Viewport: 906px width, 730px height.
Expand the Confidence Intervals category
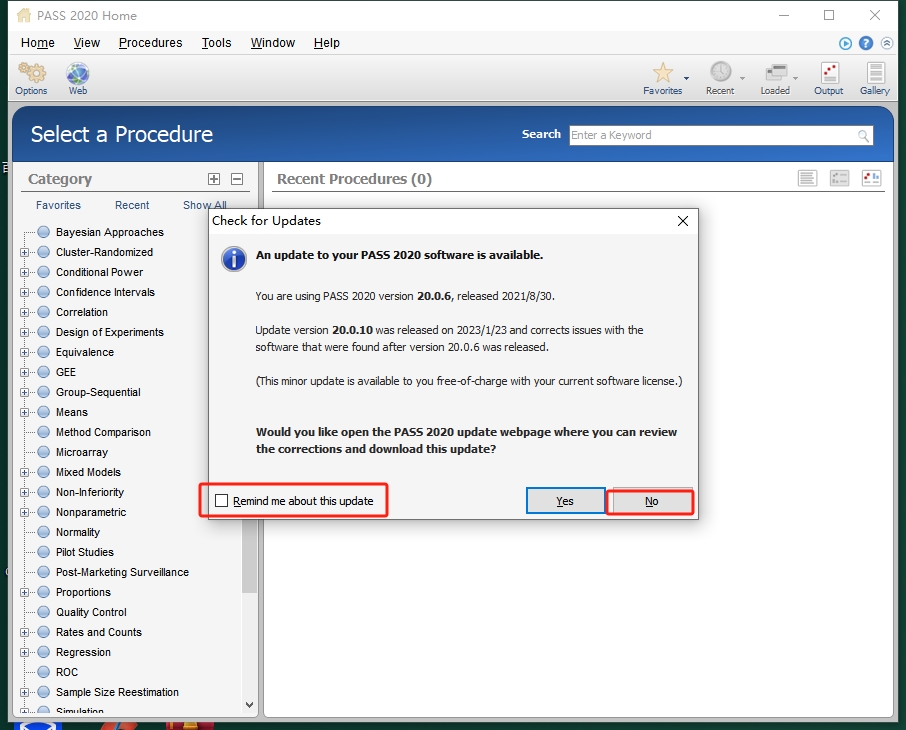coord(24,292)
